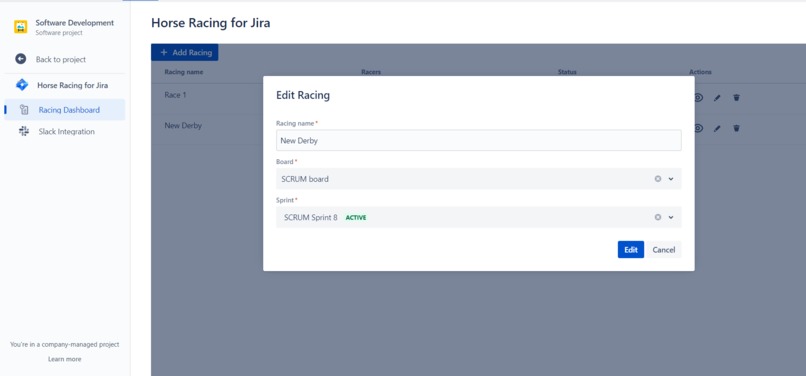Click the Racing name column header
This screenshot has width=806, height=376.
tap(184, 72)
